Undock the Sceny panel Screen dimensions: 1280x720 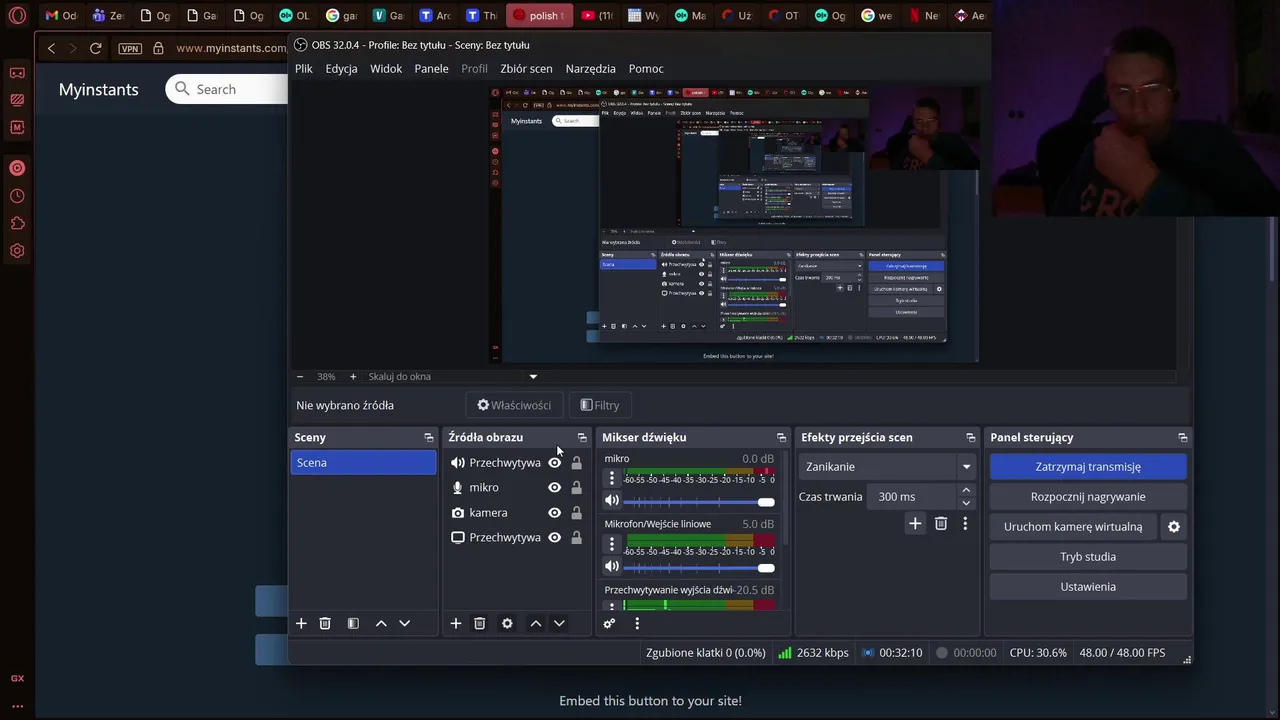[429, 438]
